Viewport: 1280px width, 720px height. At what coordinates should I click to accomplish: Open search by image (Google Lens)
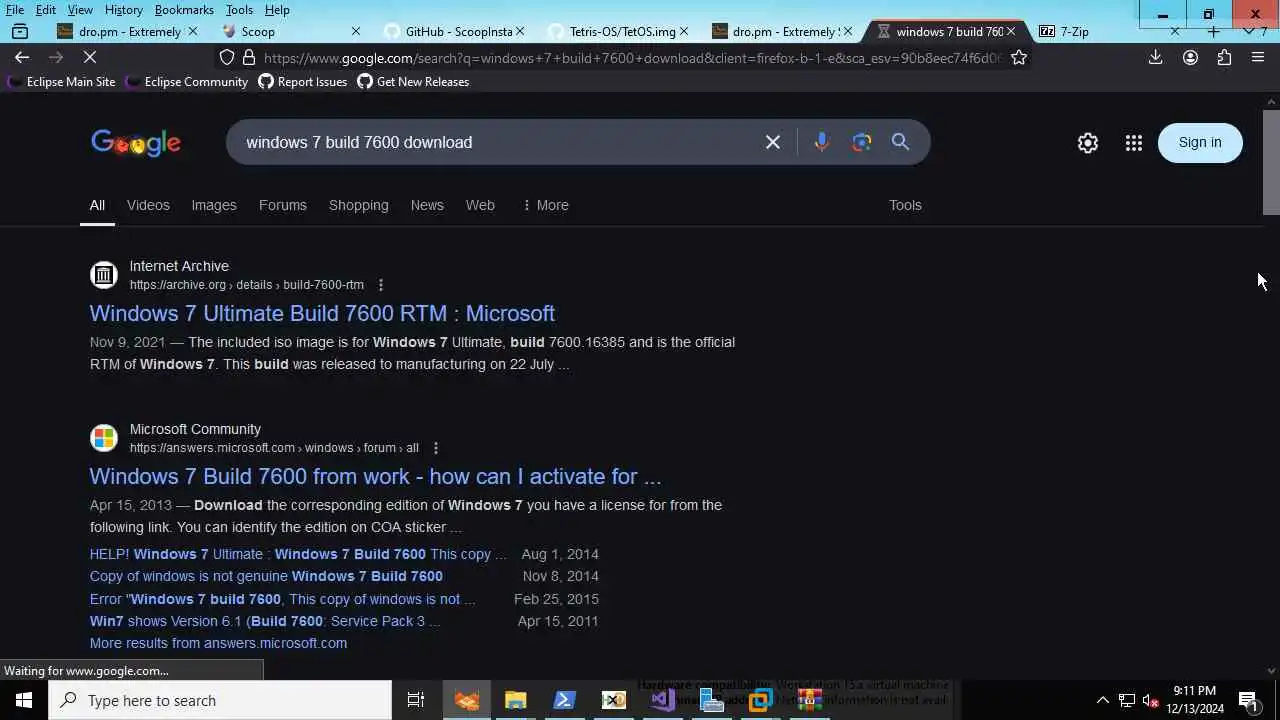[862, 142]
